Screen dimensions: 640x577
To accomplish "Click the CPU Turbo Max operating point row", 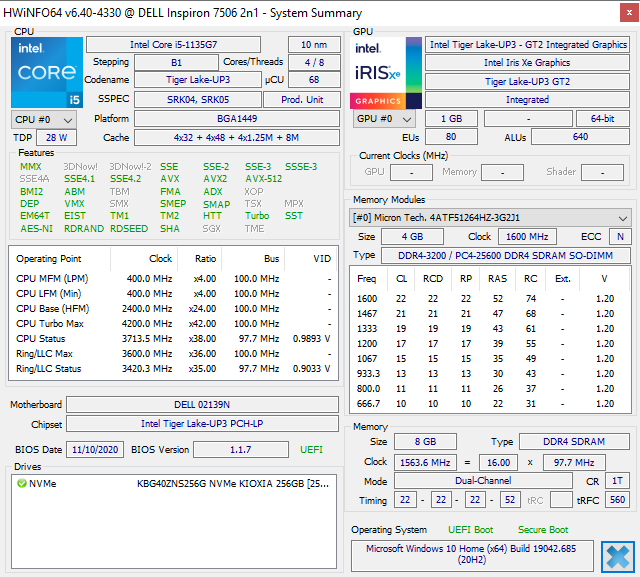I will [173, 324].
